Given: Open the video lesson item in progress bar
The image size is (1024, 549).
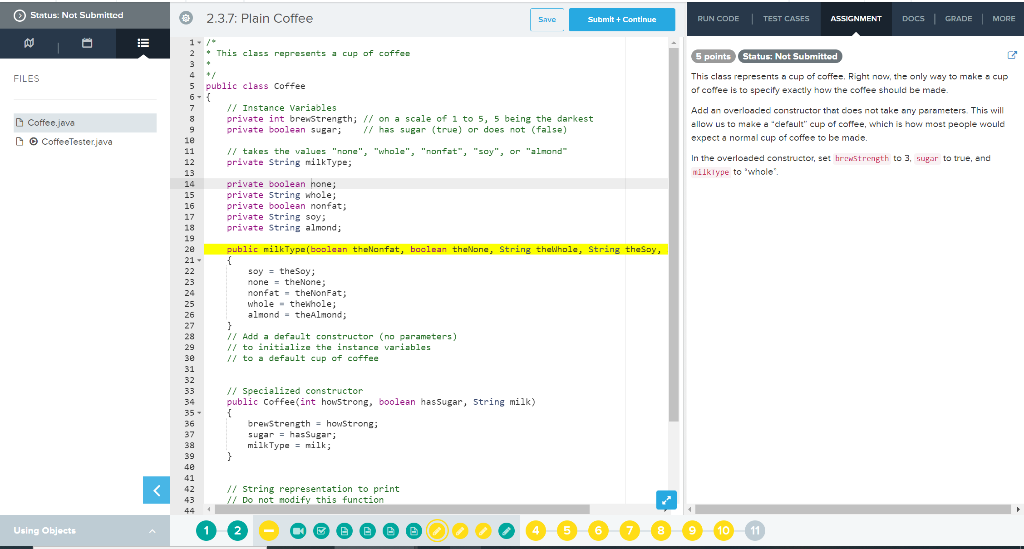Looking at the screenshot, I should pyautogui.click(x=298, y=531).
